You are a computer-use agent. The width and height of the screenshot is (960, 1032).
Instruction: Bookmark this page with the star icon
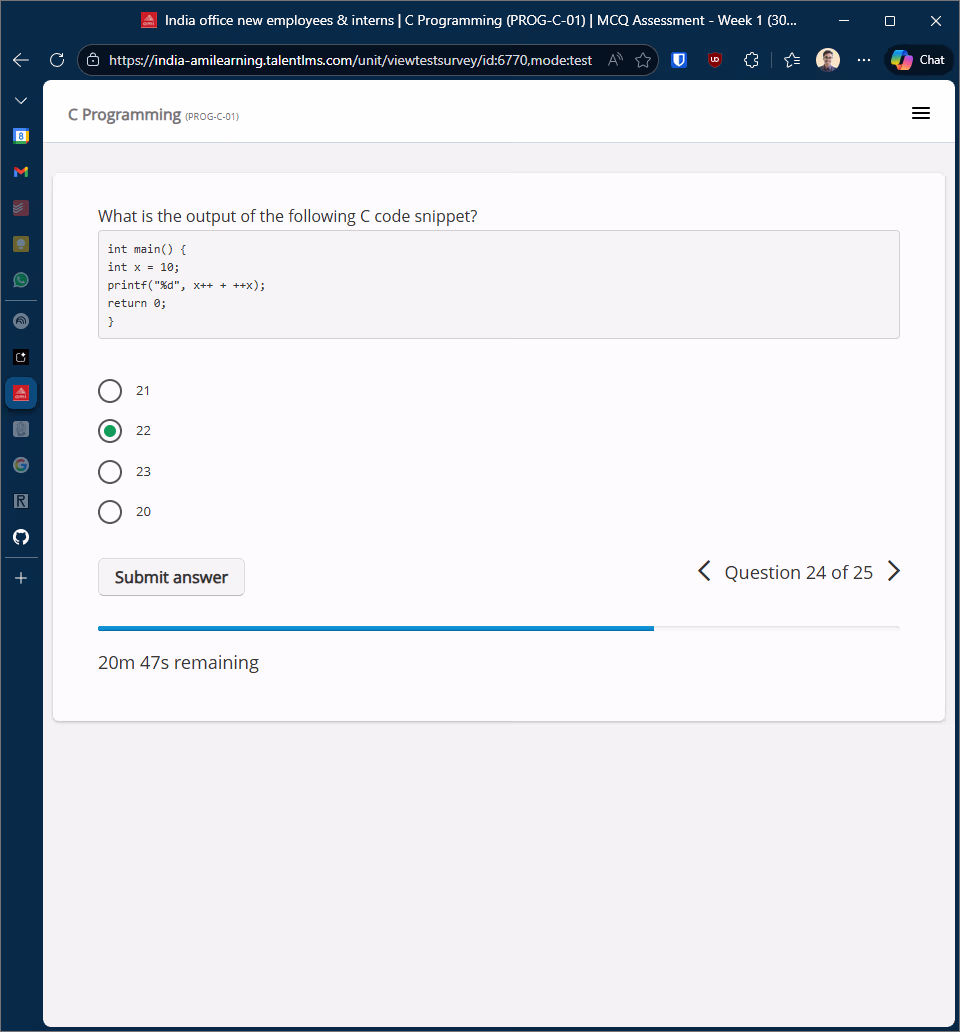[643, 60]
